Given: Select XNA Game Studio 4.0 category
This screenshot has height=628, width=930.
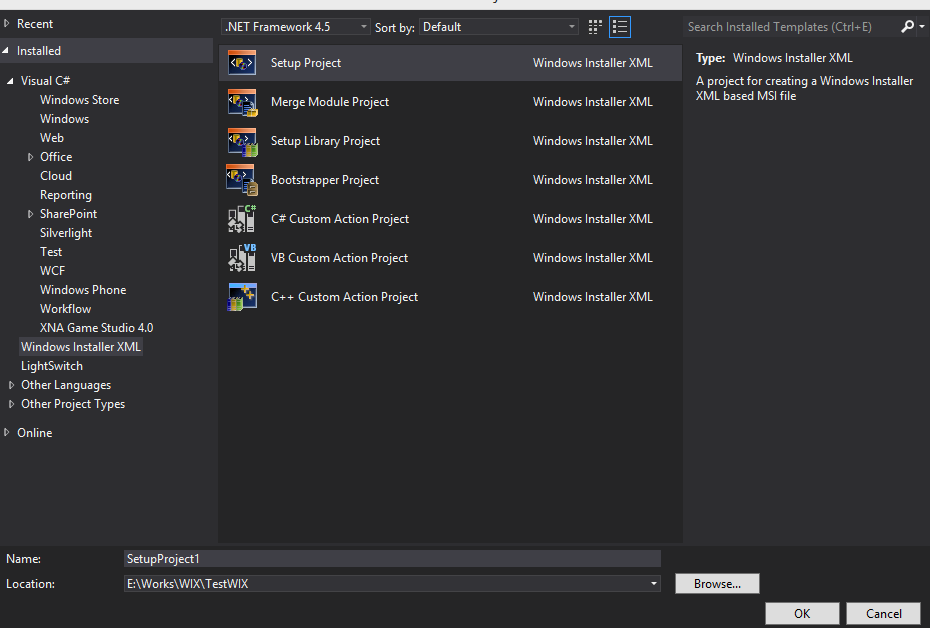Looking at the screenshot, I should pos(97,327).
